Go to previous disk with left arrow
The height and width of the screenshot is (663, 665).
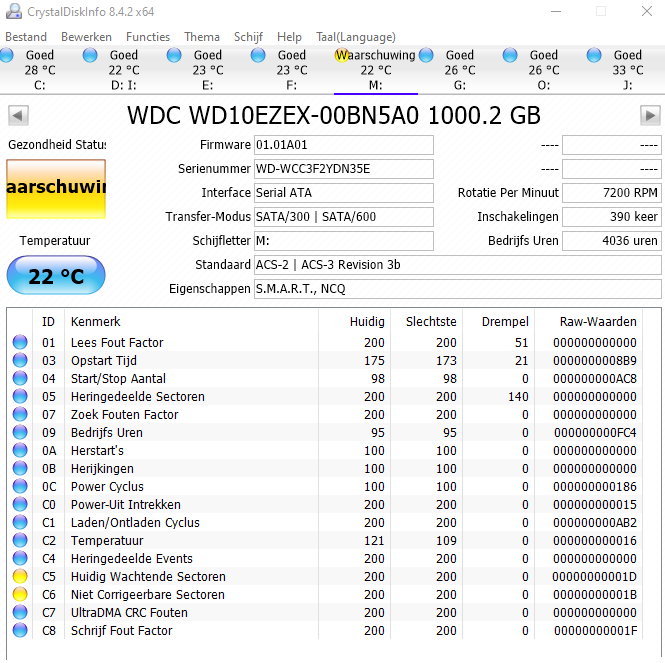[16, 114]
